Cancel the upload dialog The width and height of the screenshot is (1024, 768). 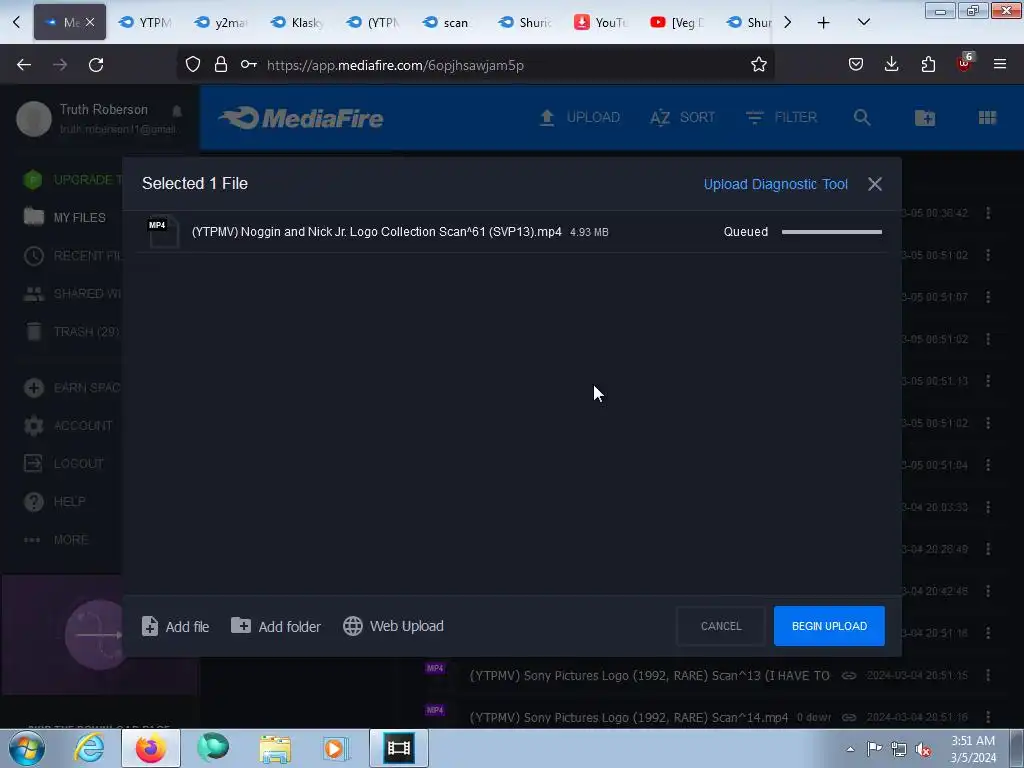pos(721,626)
